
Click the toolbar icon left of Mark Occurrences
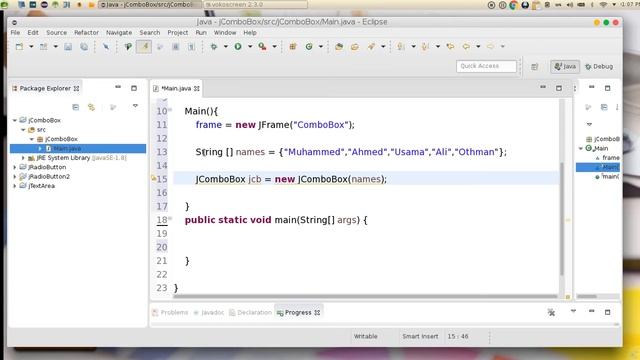(x=128, y=47)
